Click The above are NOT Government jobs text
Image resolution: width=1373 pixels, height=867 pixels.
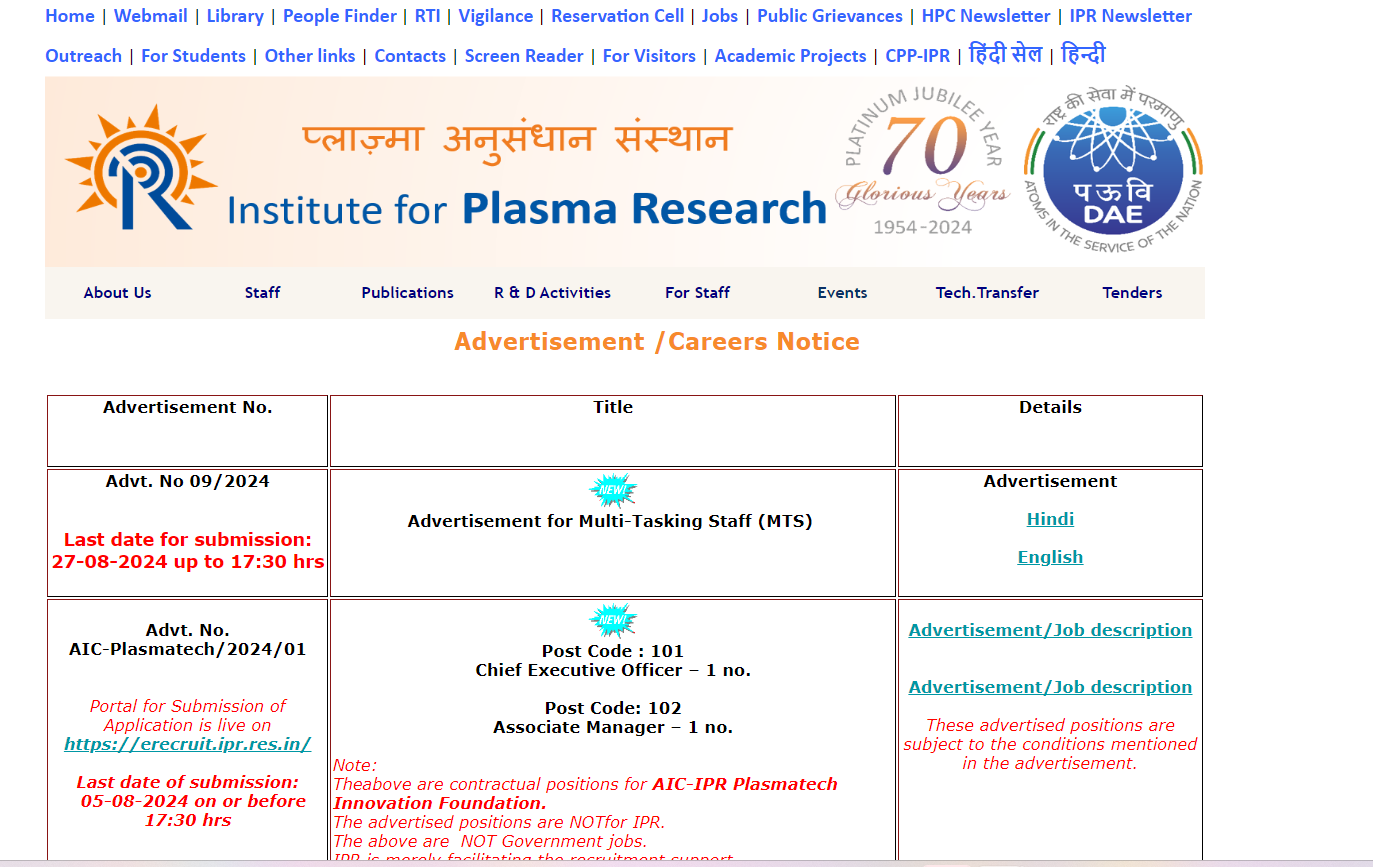[490, 841]
